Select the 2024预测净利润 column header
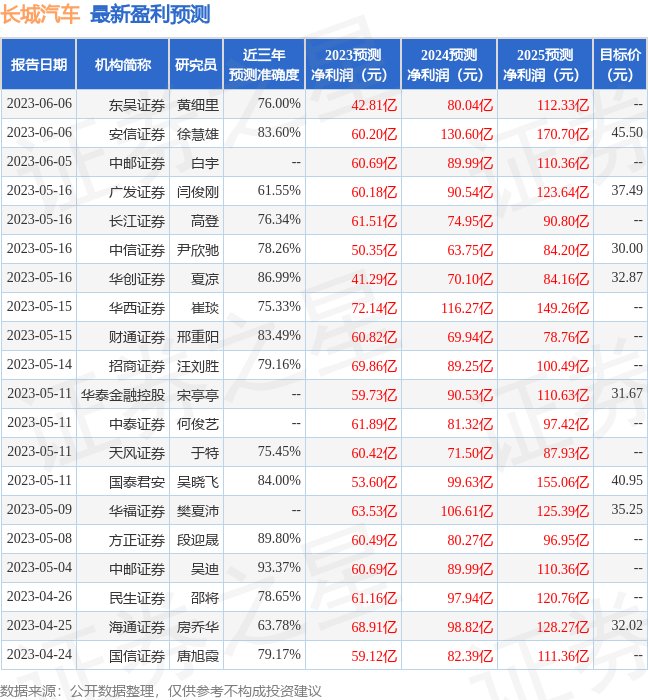Viewport: 648px width, 700px height. click(x=449, y=64)
